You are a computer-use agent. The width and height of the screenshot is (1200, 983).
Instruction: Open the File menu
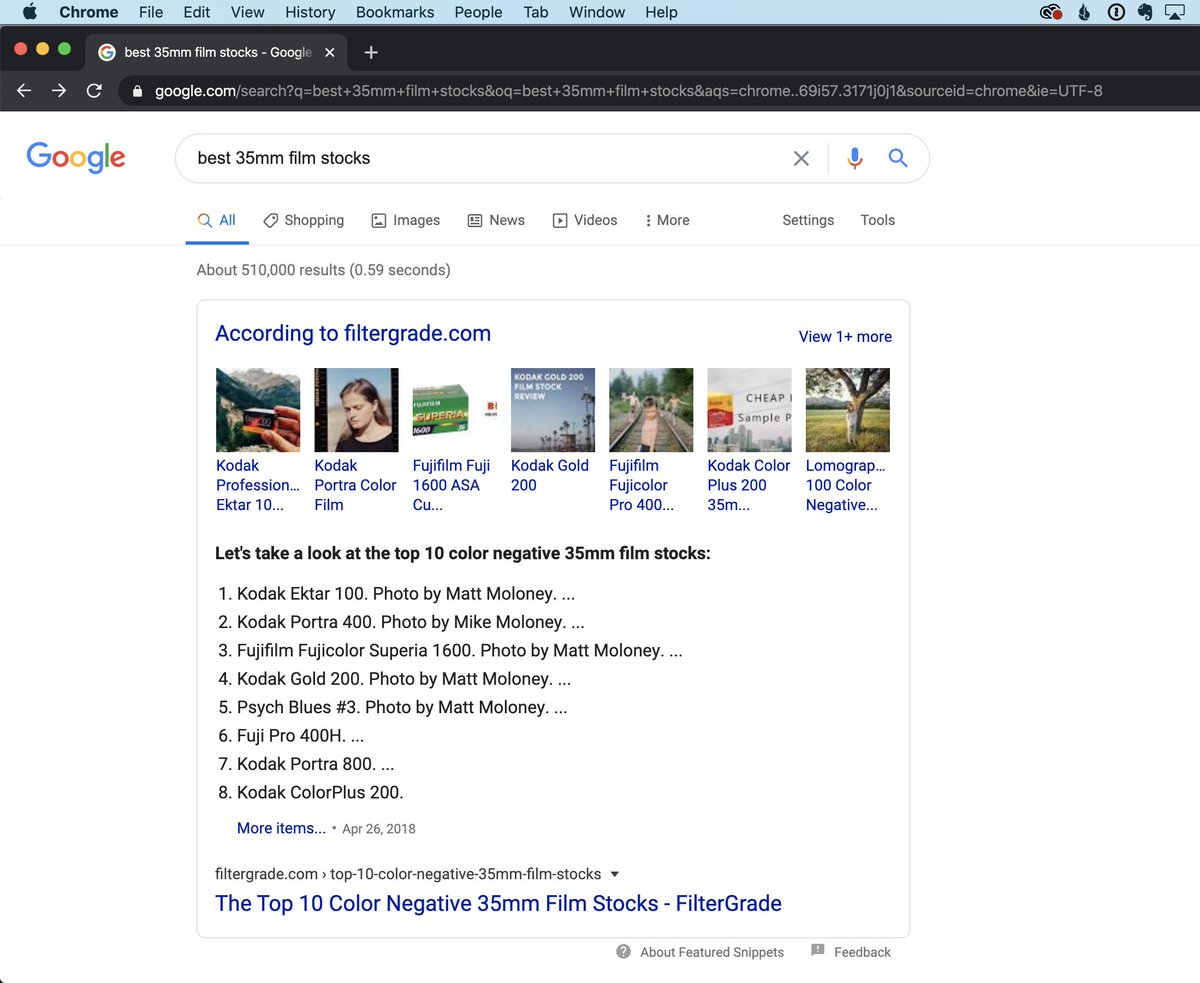click(151, 12)
